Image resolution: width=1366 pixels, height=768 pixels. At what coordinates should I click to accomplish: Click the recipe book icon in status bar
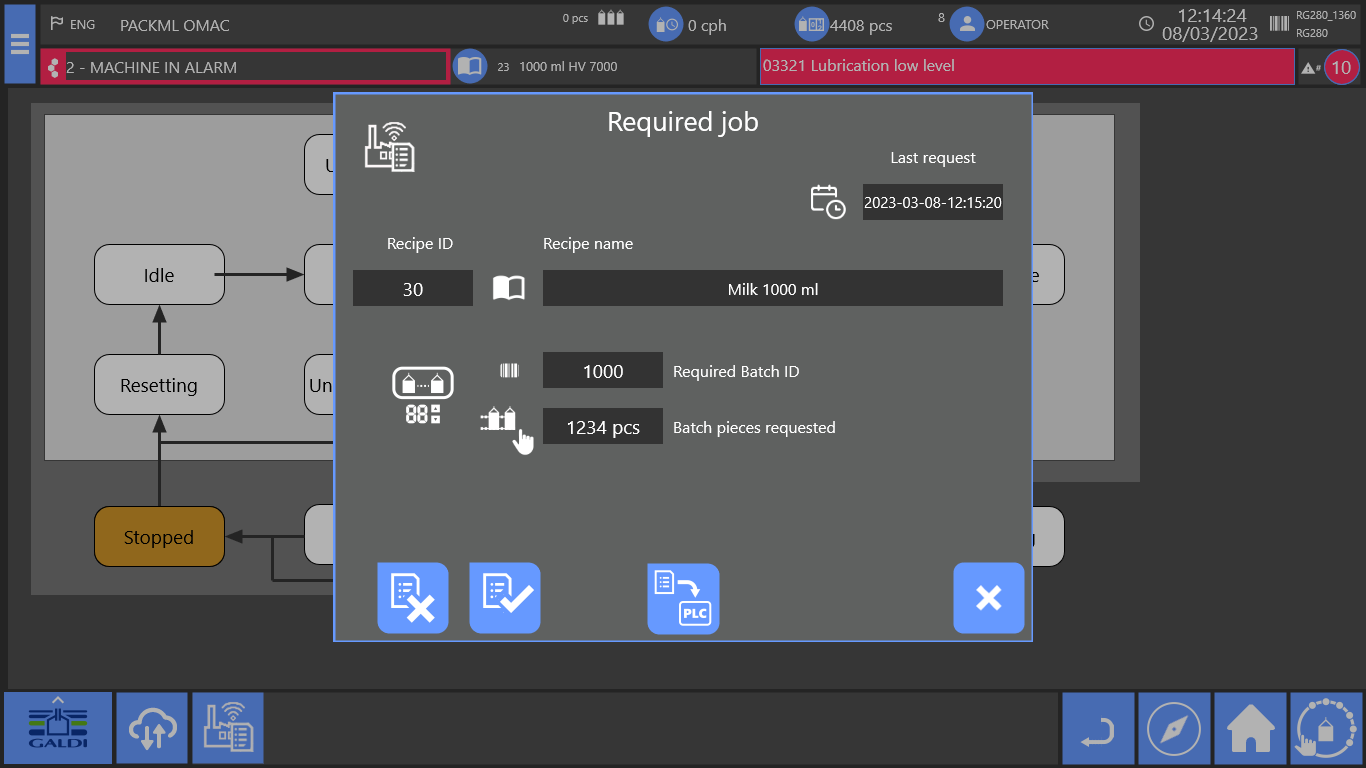click(x=470, y=67)
